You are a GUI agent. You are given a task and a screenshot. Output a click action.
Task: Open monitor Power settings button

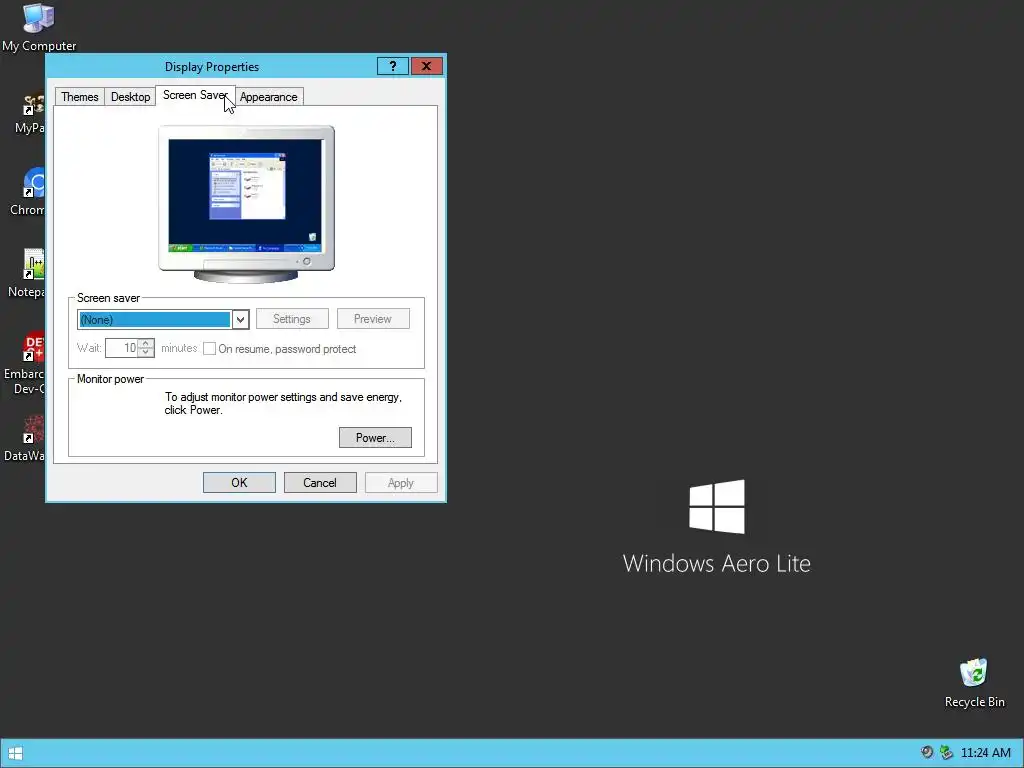pos(376,438)
